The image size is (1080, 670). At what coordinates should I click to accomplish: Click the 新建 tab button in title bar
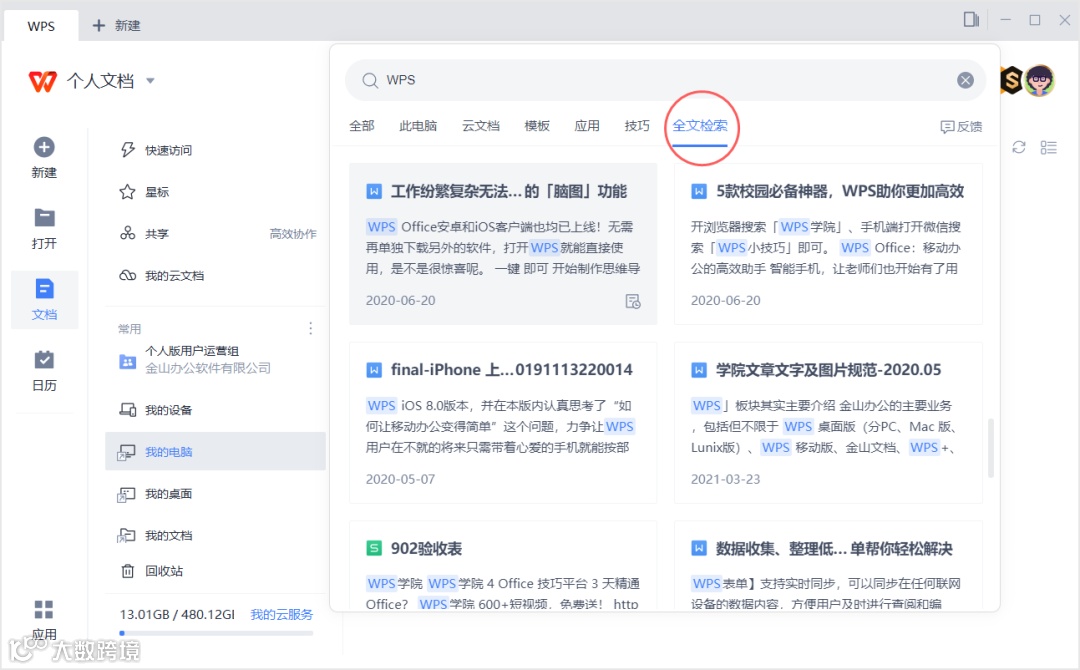(116, 25)
